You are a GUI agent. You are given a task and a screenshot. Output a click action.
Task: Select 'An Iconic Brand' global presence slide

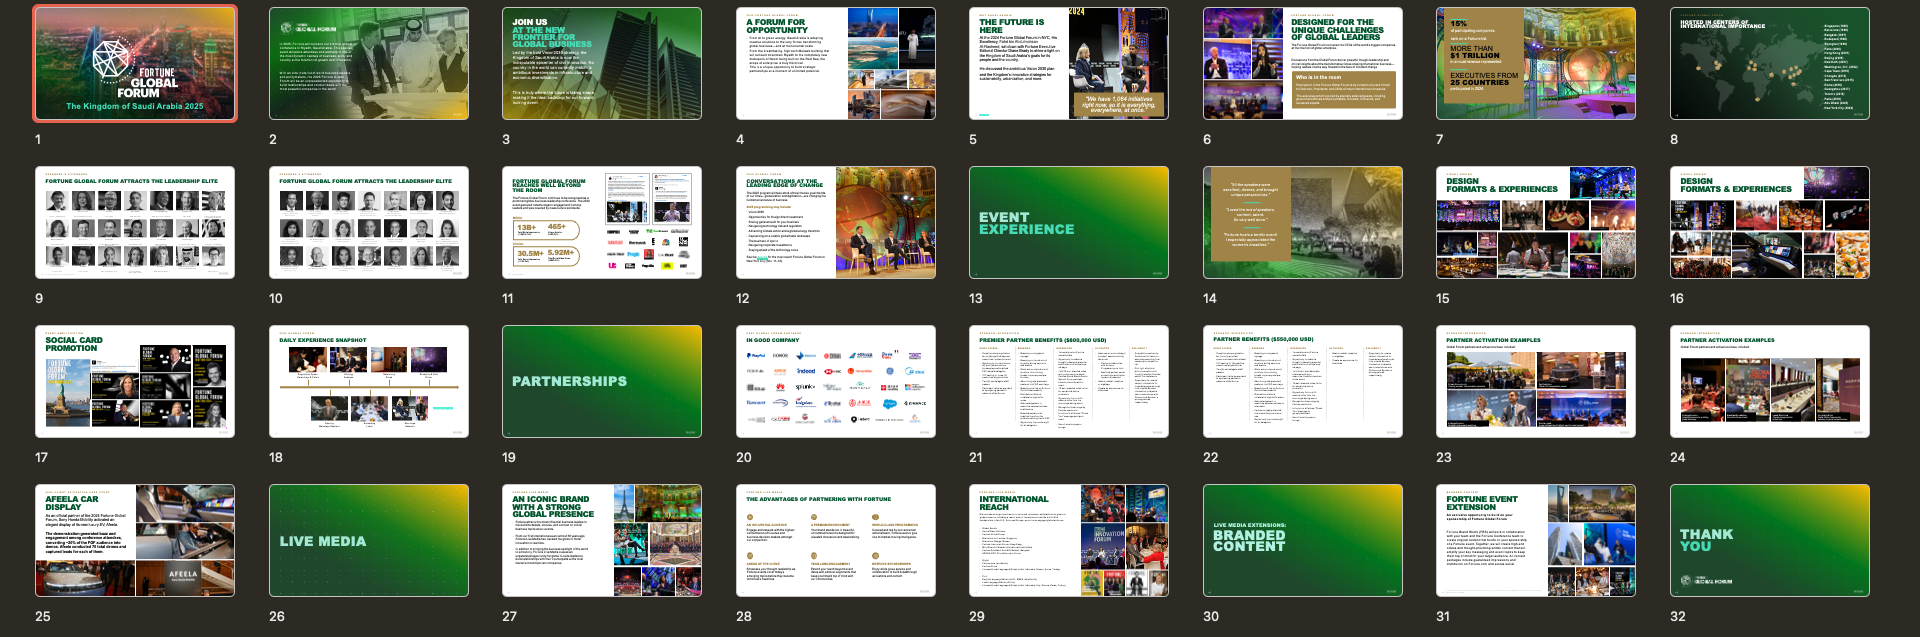[x=602, y=541]
